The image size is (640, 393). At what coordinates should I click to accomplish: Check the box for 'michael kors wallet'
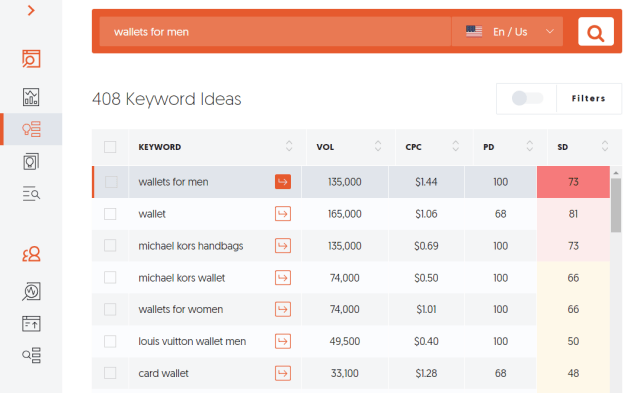click(110, 278)
